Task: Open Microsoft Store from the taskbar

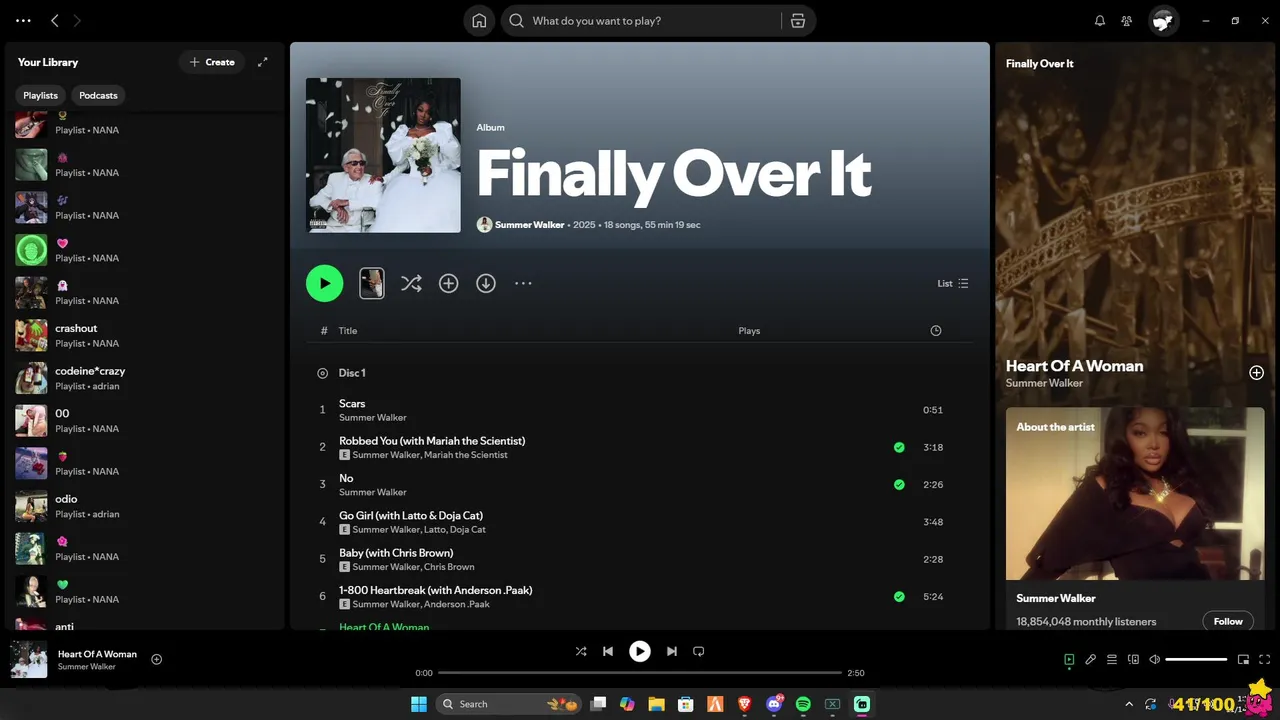Action: (x=686, y=704)
